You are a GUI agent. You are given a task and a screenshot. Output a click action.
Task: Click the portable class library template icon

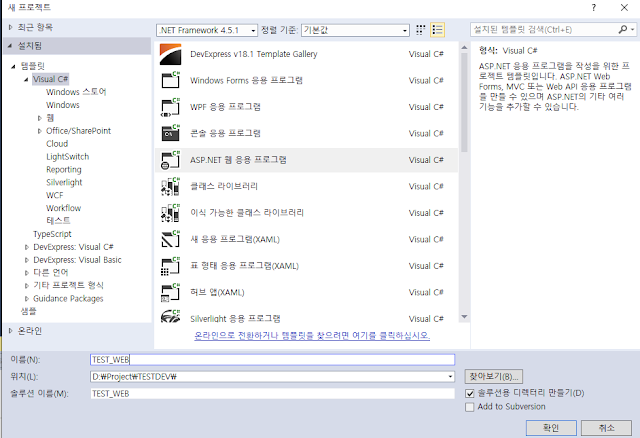click(171, 213)
